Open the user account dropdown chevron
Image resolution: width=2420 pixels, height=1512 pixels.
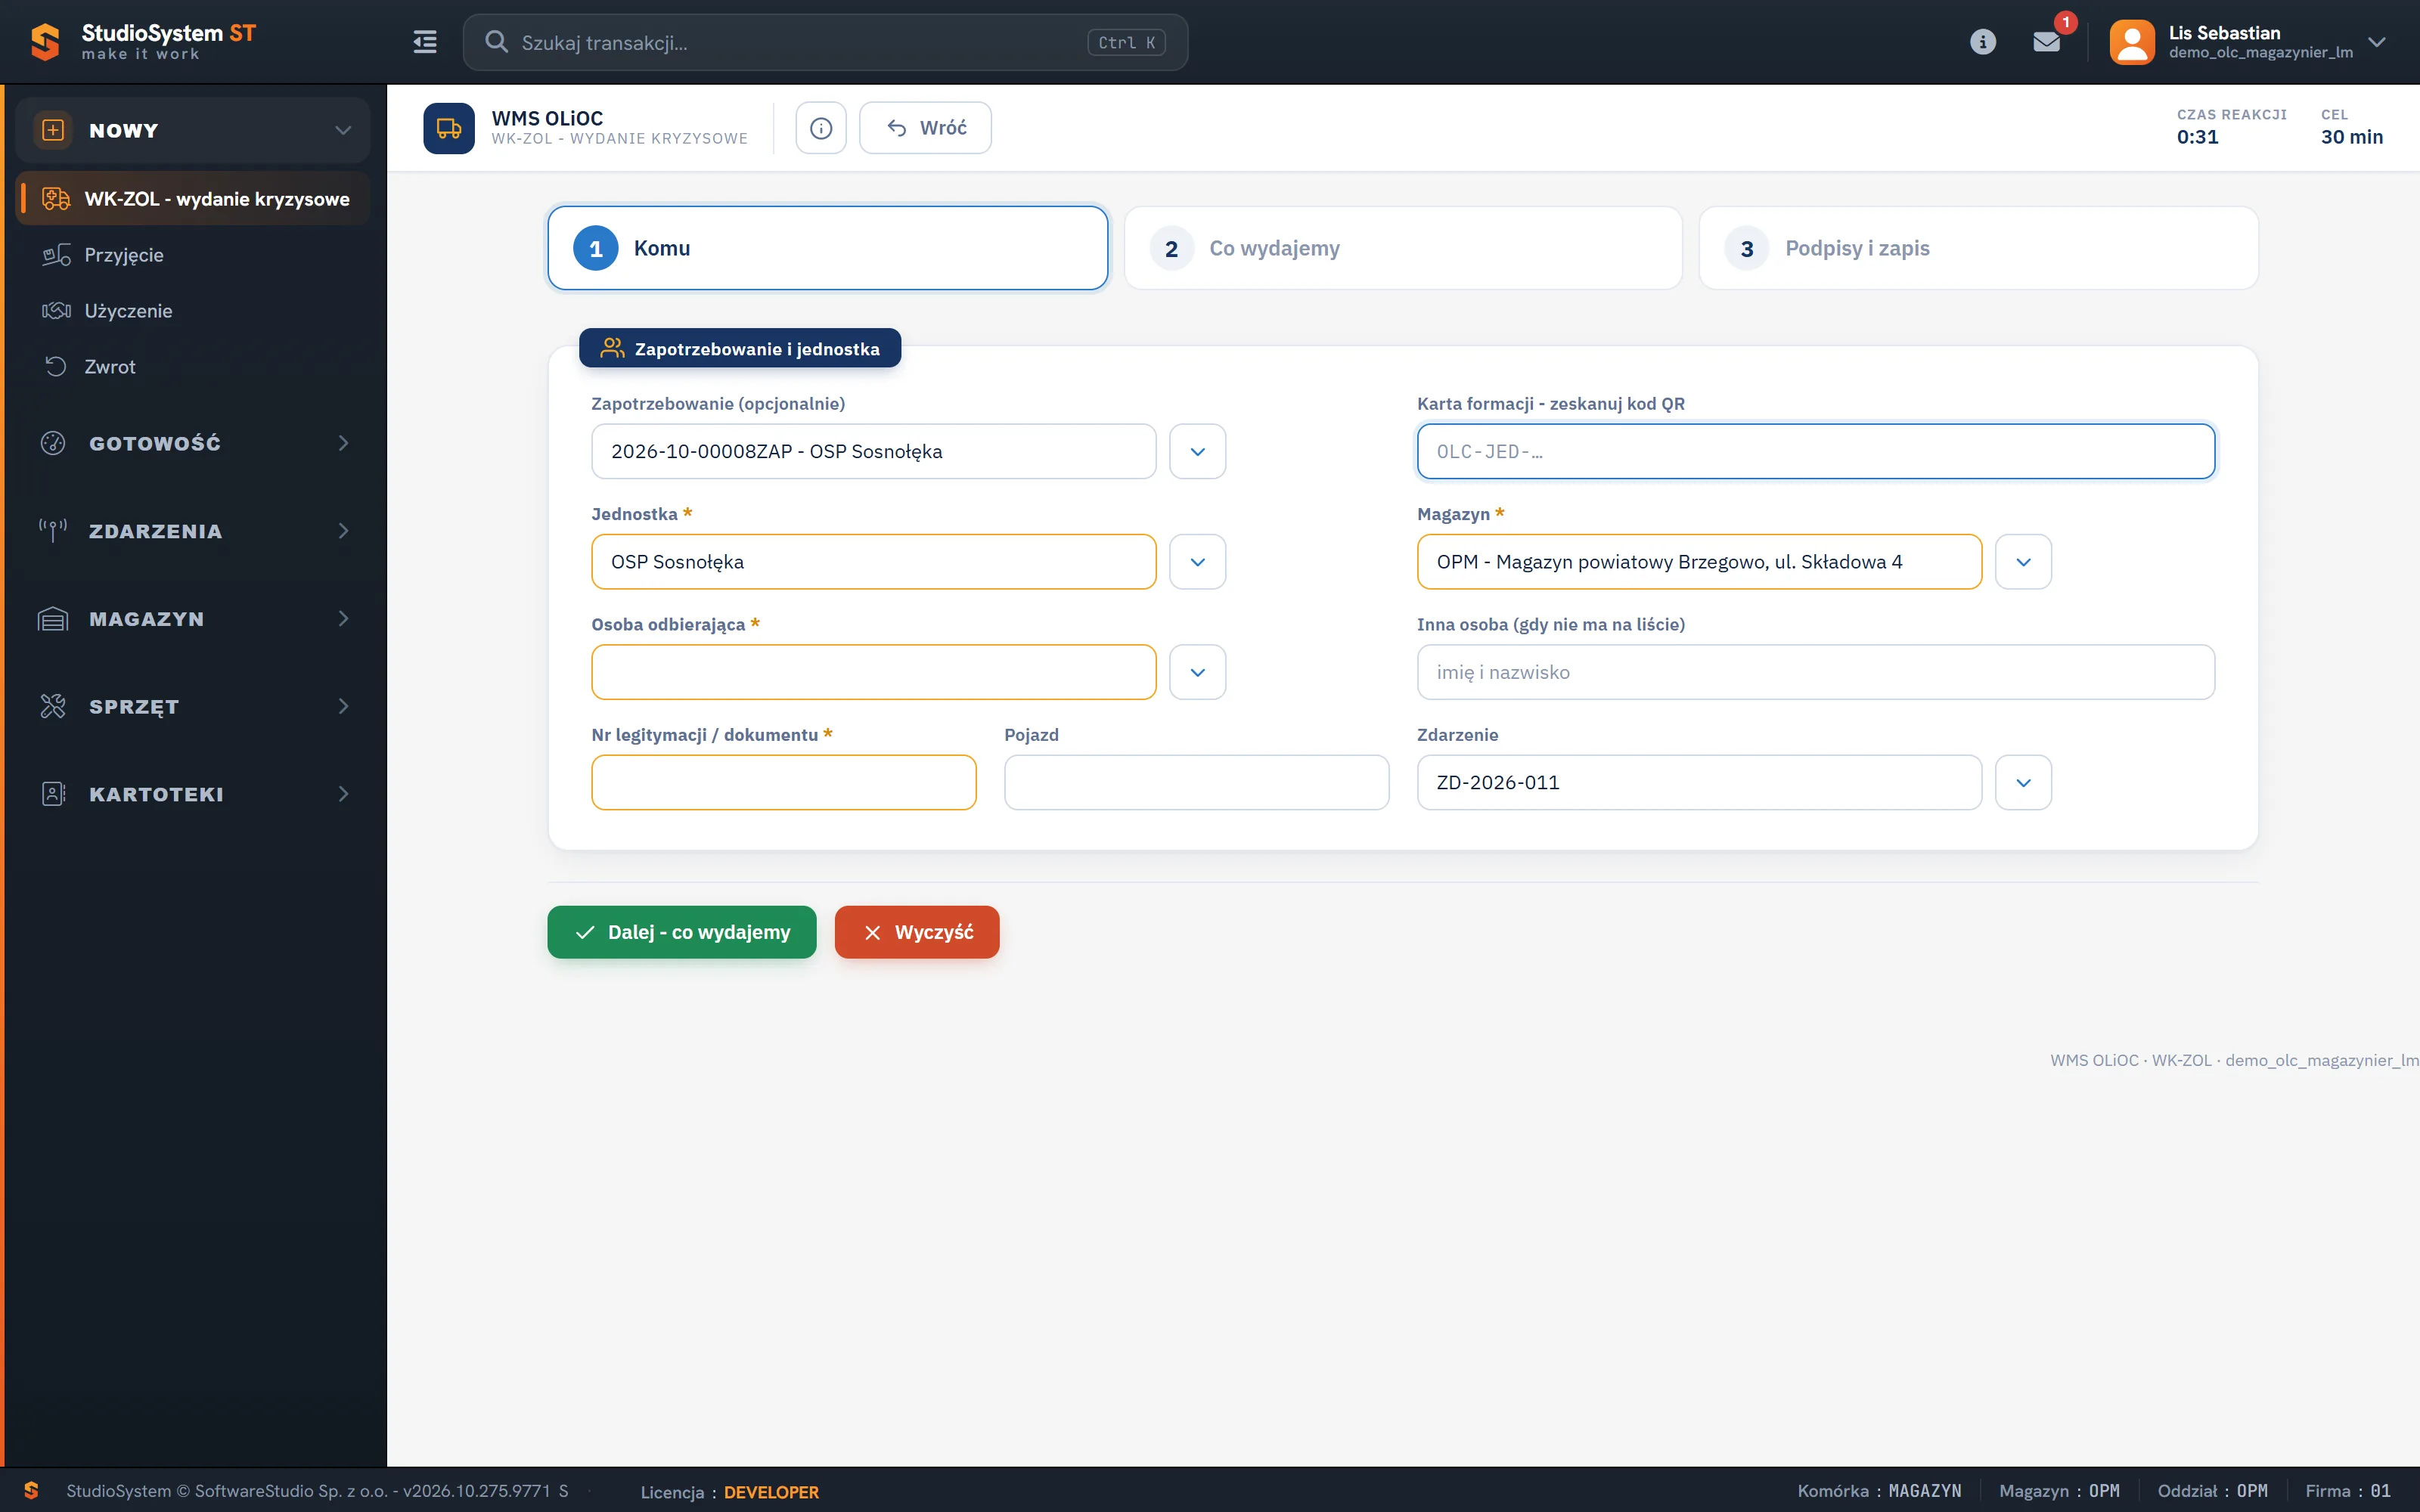2377,42
